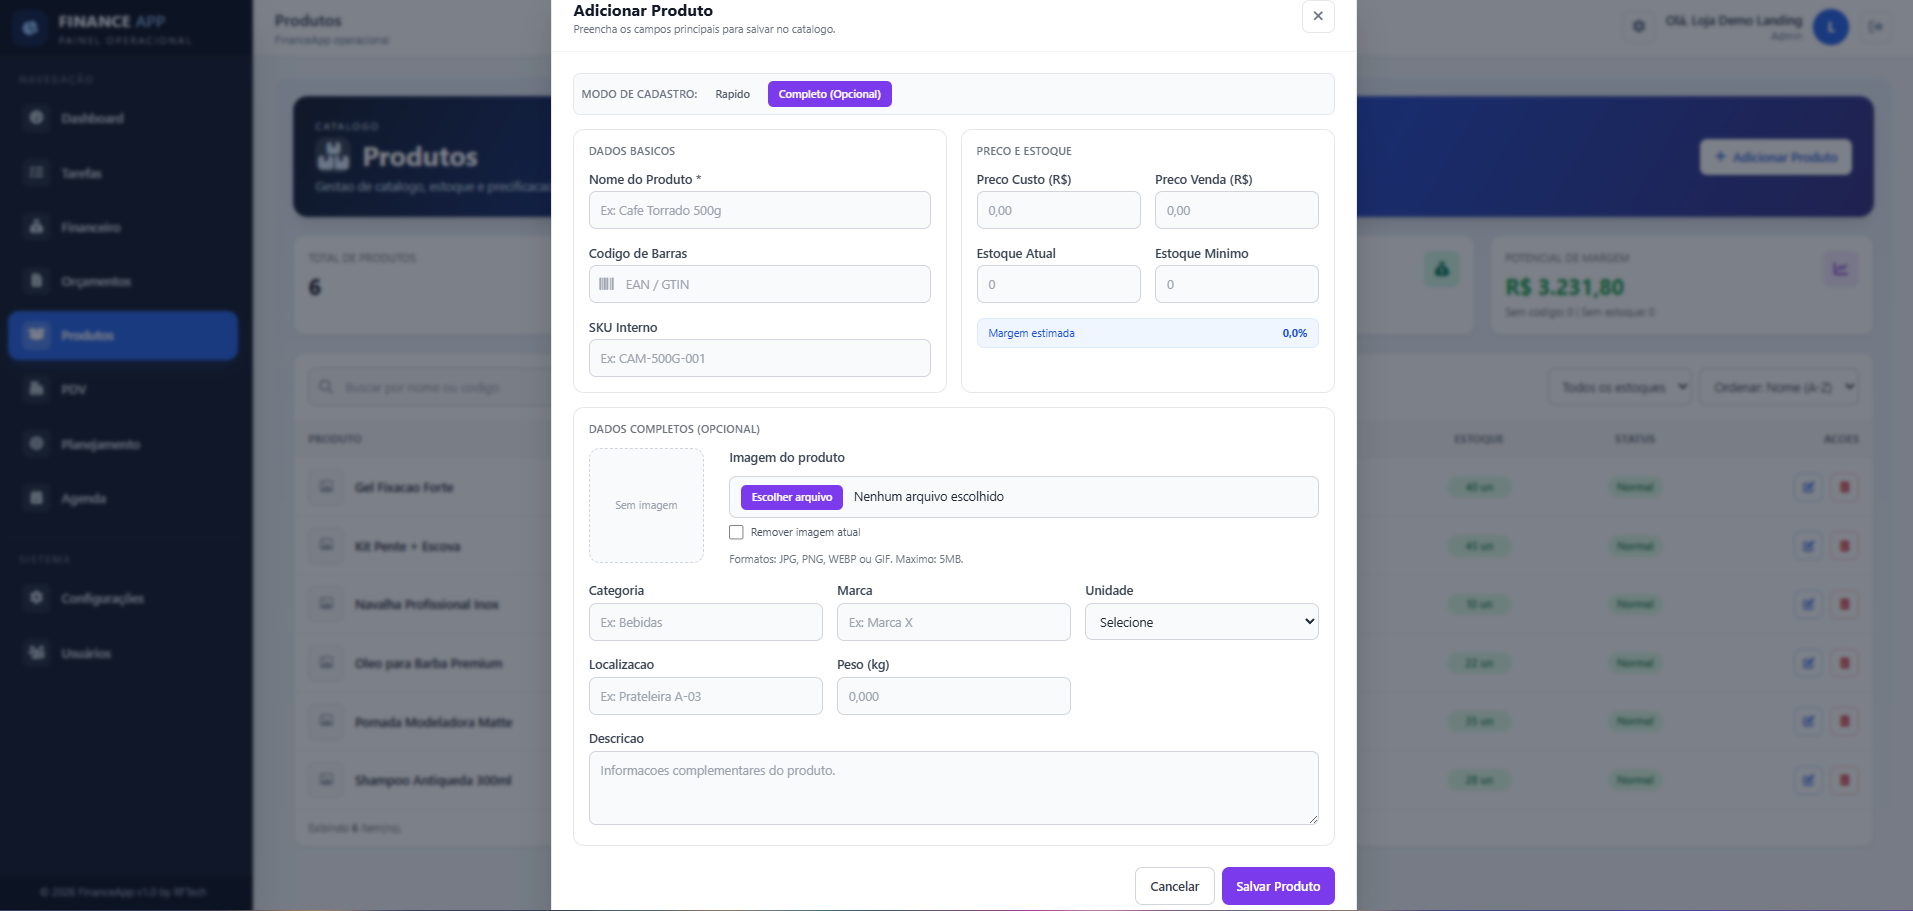Select Produtos in the sidebar
Viewport: 1913px width, 911px height.
pos(123,335)
